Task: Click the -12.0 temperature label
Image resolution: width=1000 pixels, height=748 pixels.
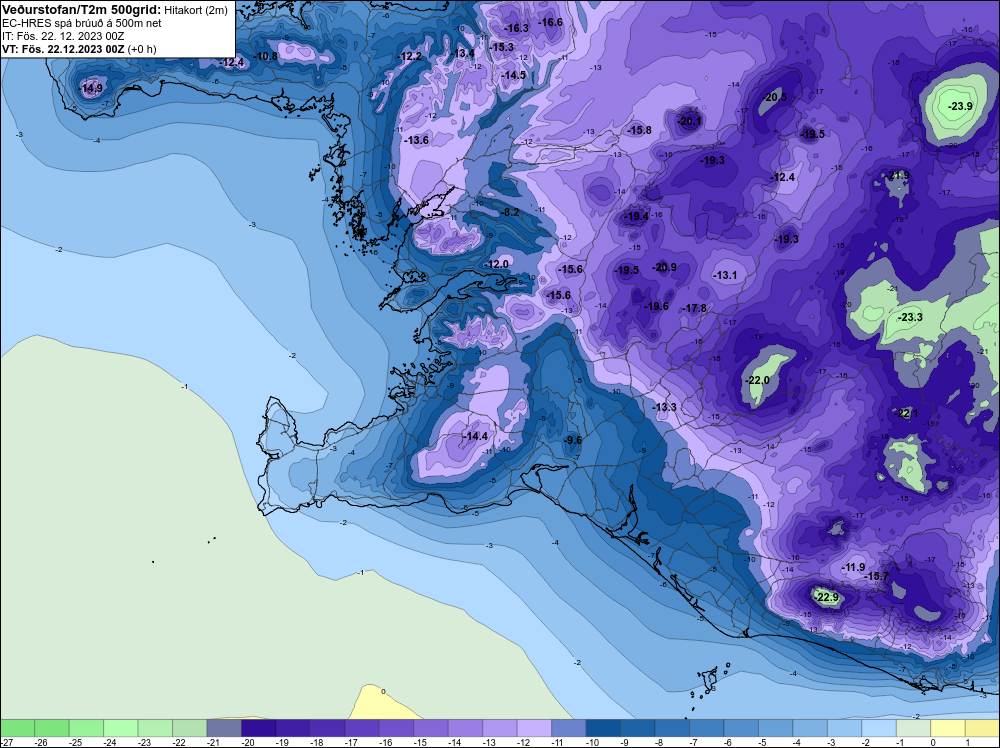Action: [497, 264]
